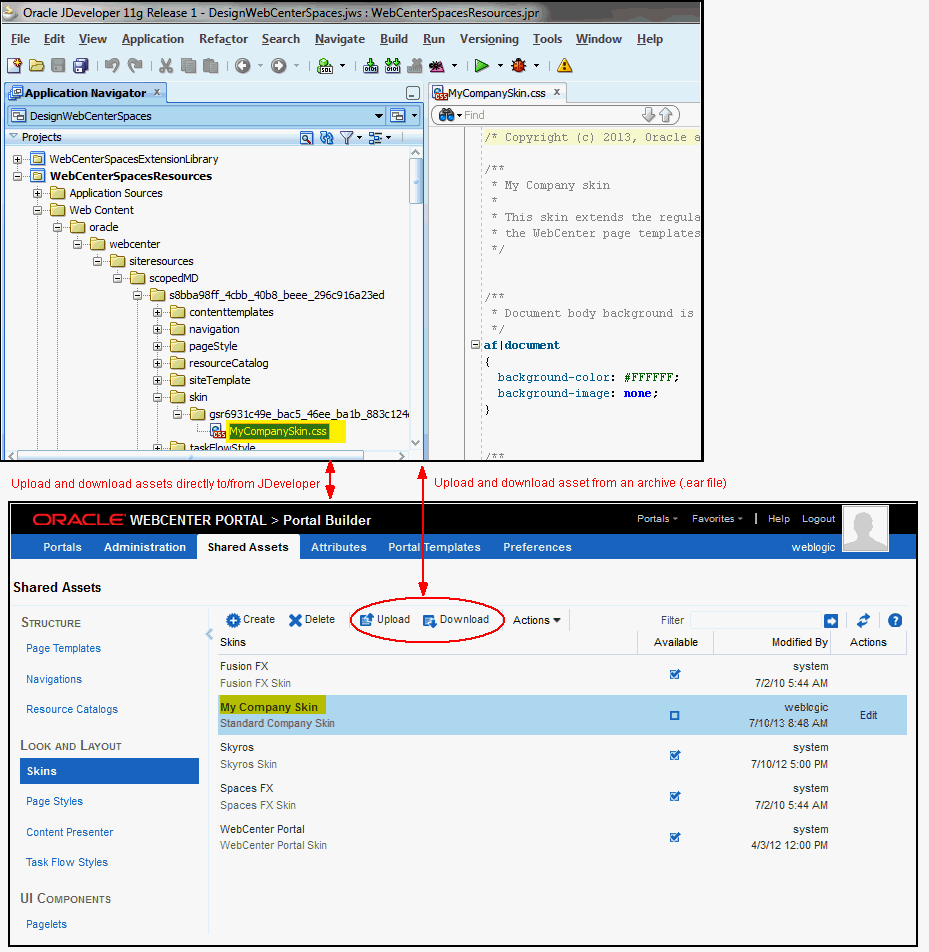Click the Navigator display options icon
Image resolution: width=929 pixels, height=952 pixels.
pyautogui.click(x=376, y=138)
